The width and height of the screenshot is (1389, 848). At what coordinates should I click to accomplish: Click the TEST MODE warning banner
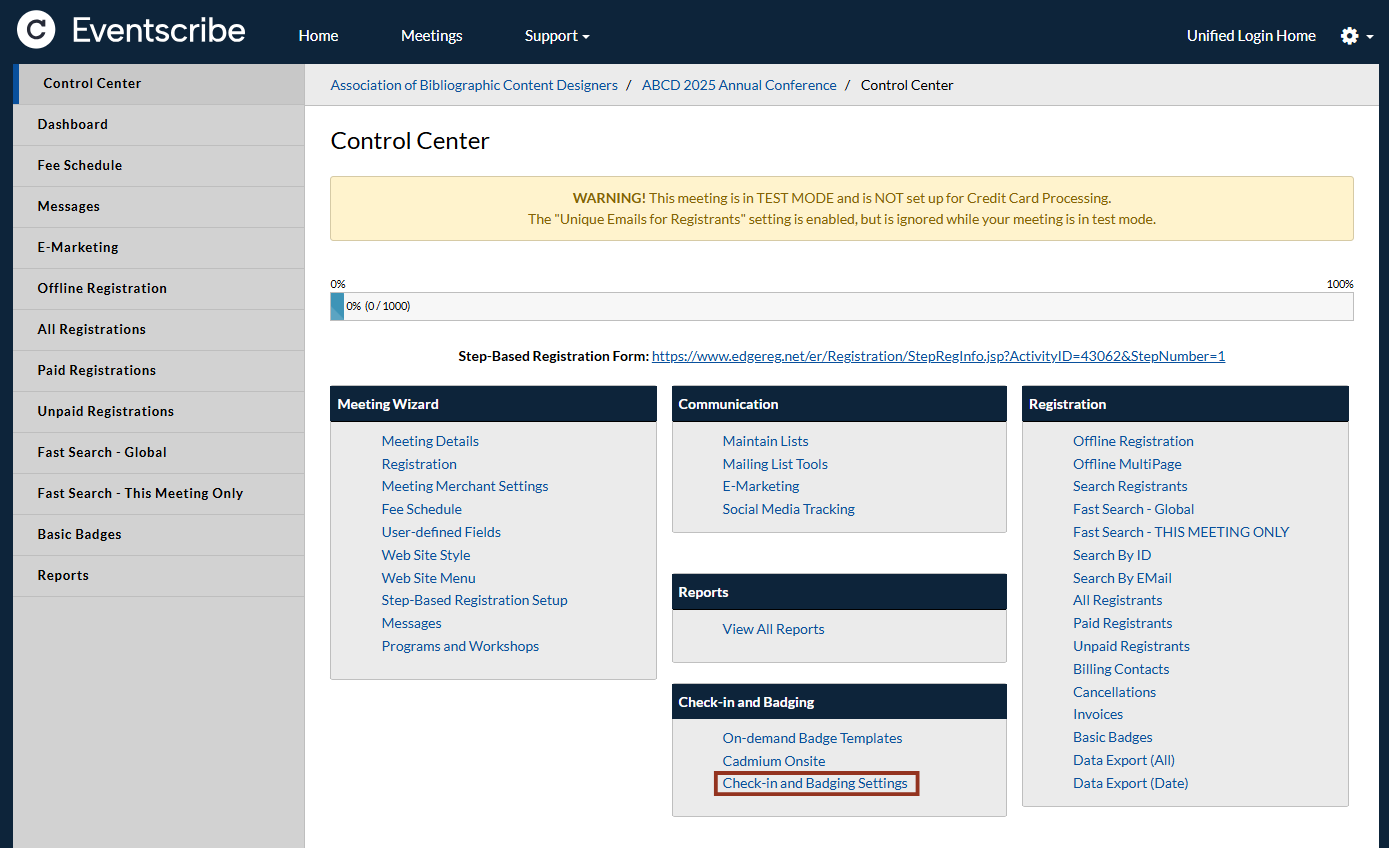click(842, 209)
